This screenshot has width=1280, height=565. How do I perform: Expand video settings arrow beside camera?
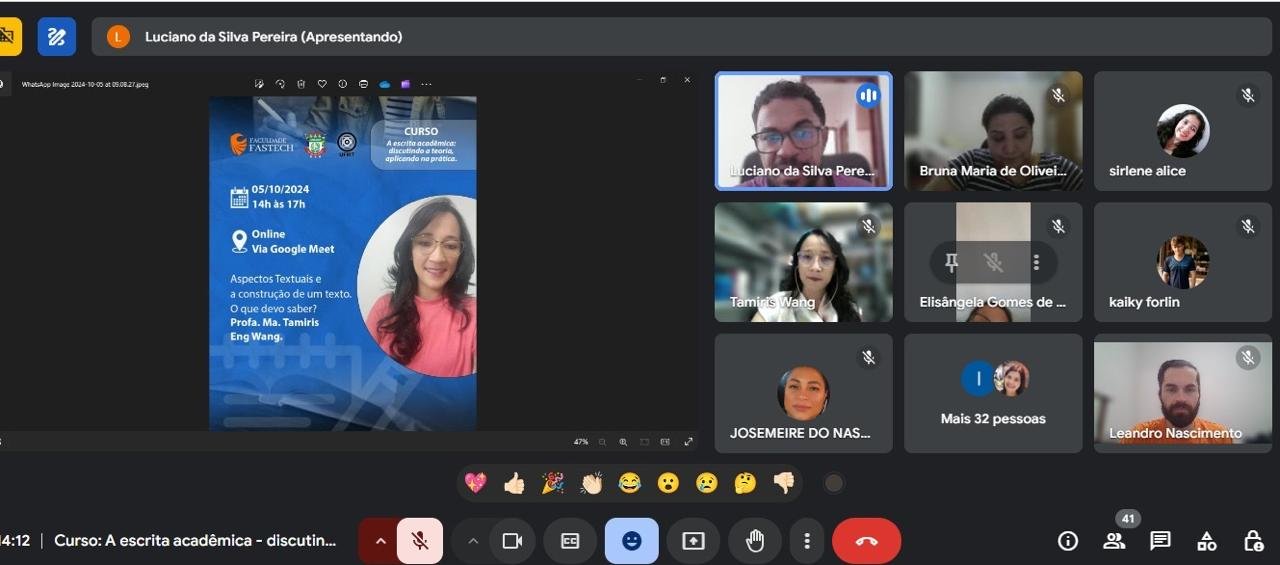473,541
